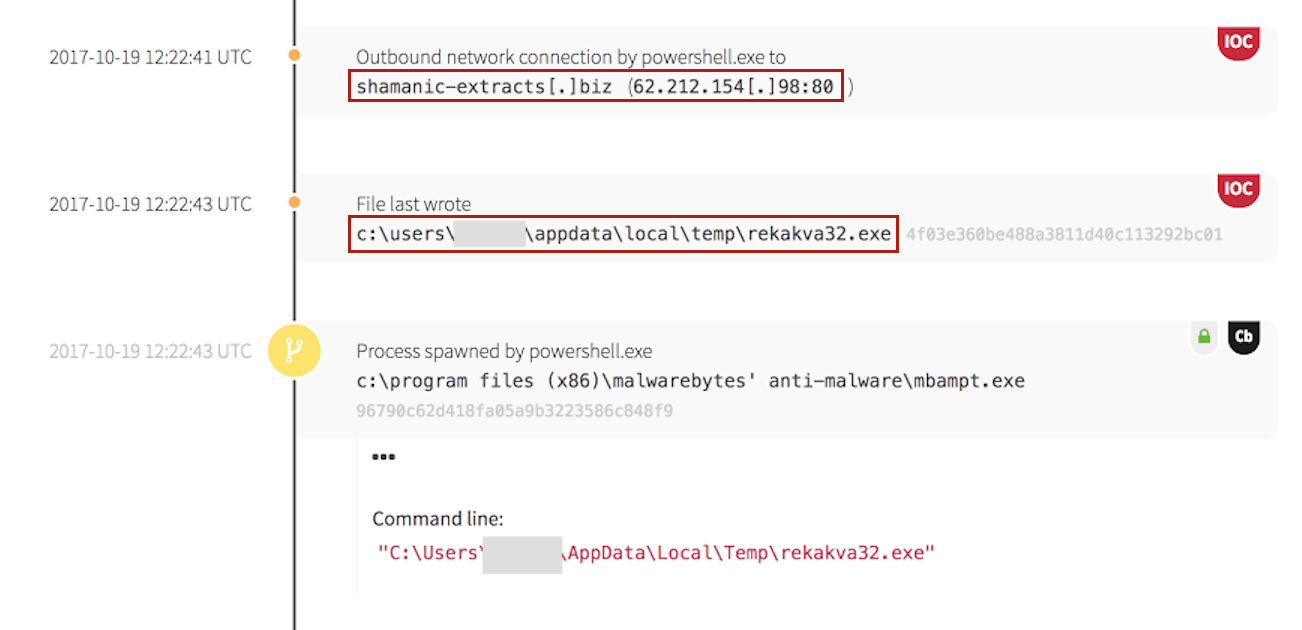
Task: Click the orange timeline dot beside 12:22:41
Action: [295, 57]
